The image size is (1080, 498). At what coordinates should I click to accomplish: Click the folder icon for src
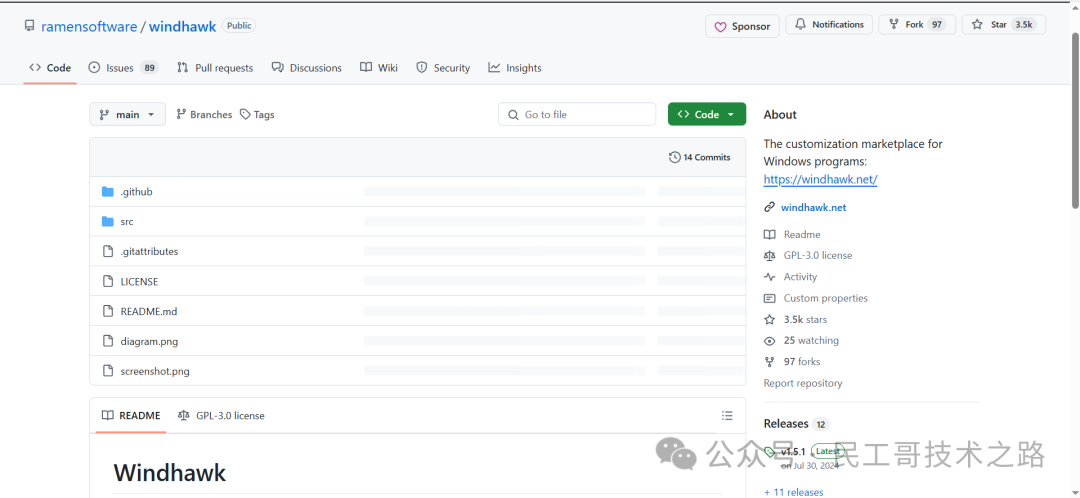107,221
